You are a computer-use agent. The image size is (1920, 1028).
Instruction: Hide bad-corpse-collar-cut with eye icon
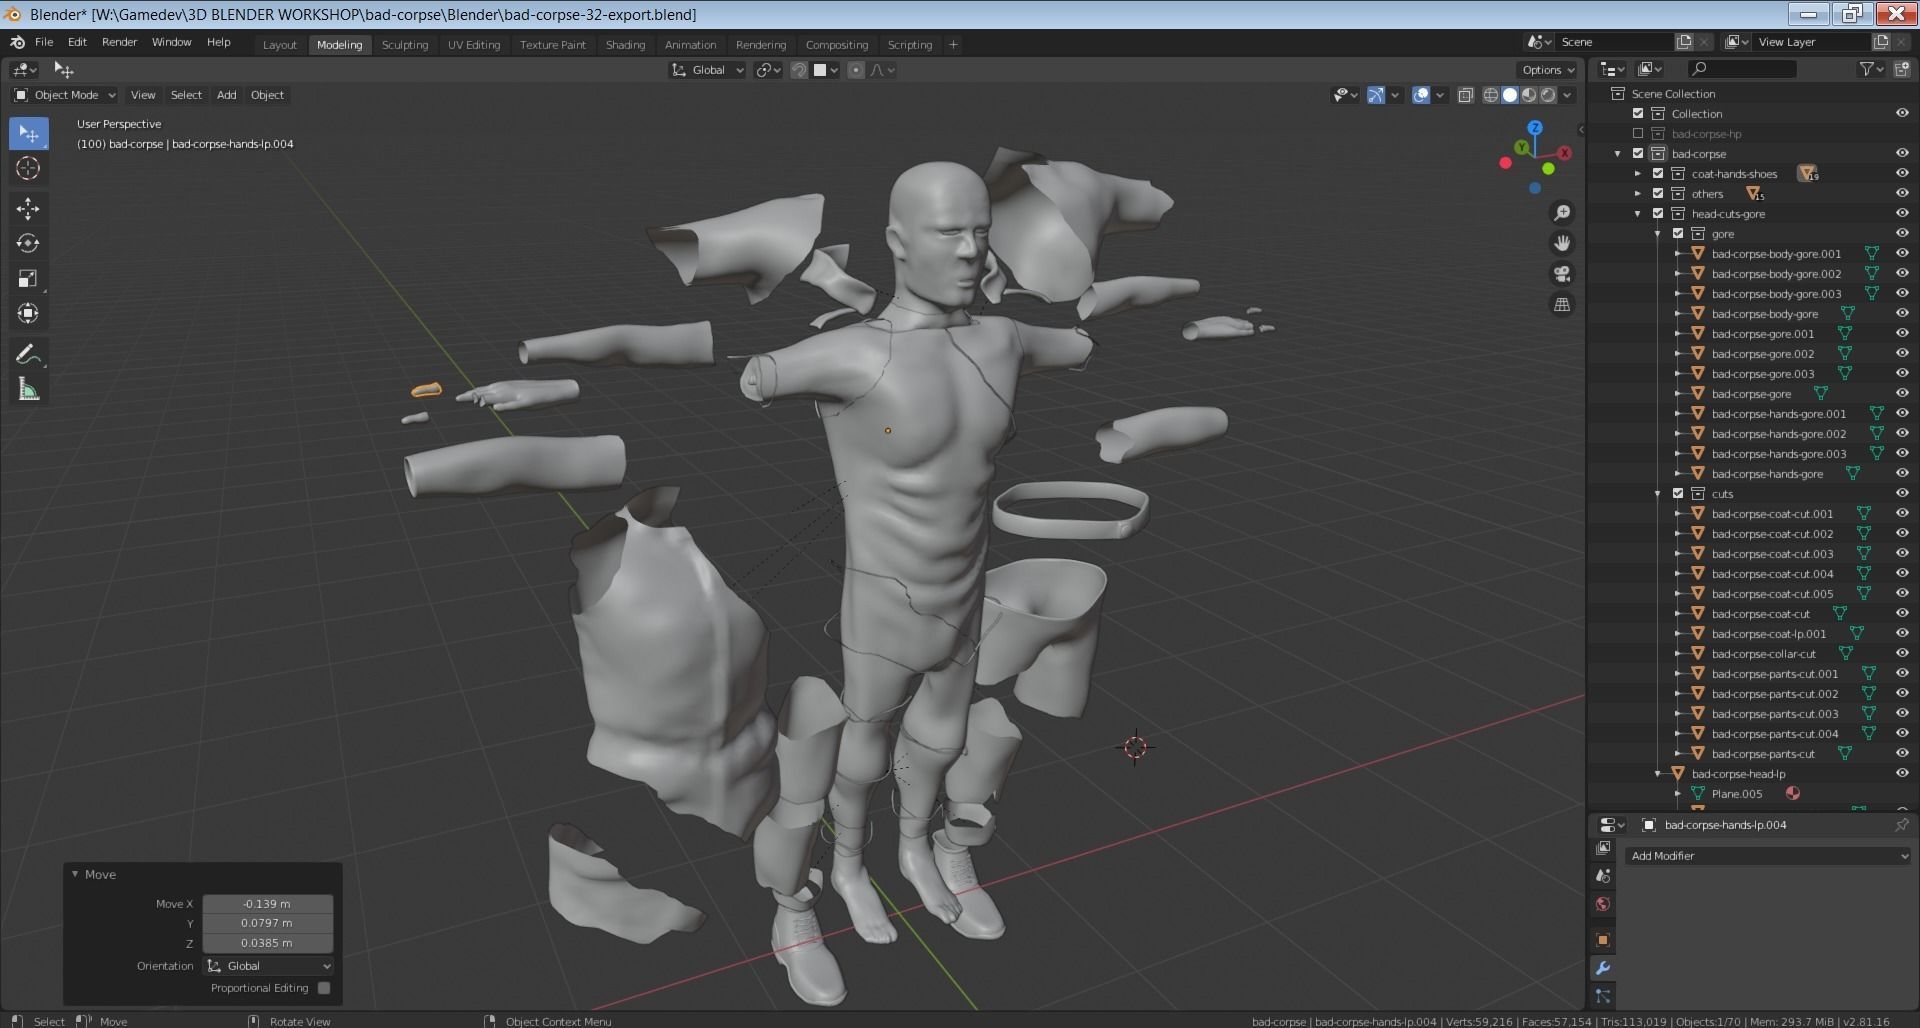(x=1902, y=654)
